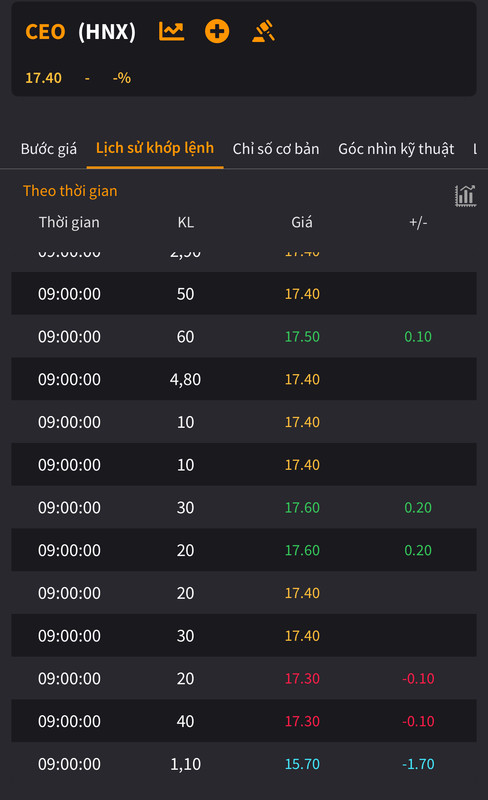Select the row with volume 4,80
This screenshot has width=488, height=800.
pos(244,379)
